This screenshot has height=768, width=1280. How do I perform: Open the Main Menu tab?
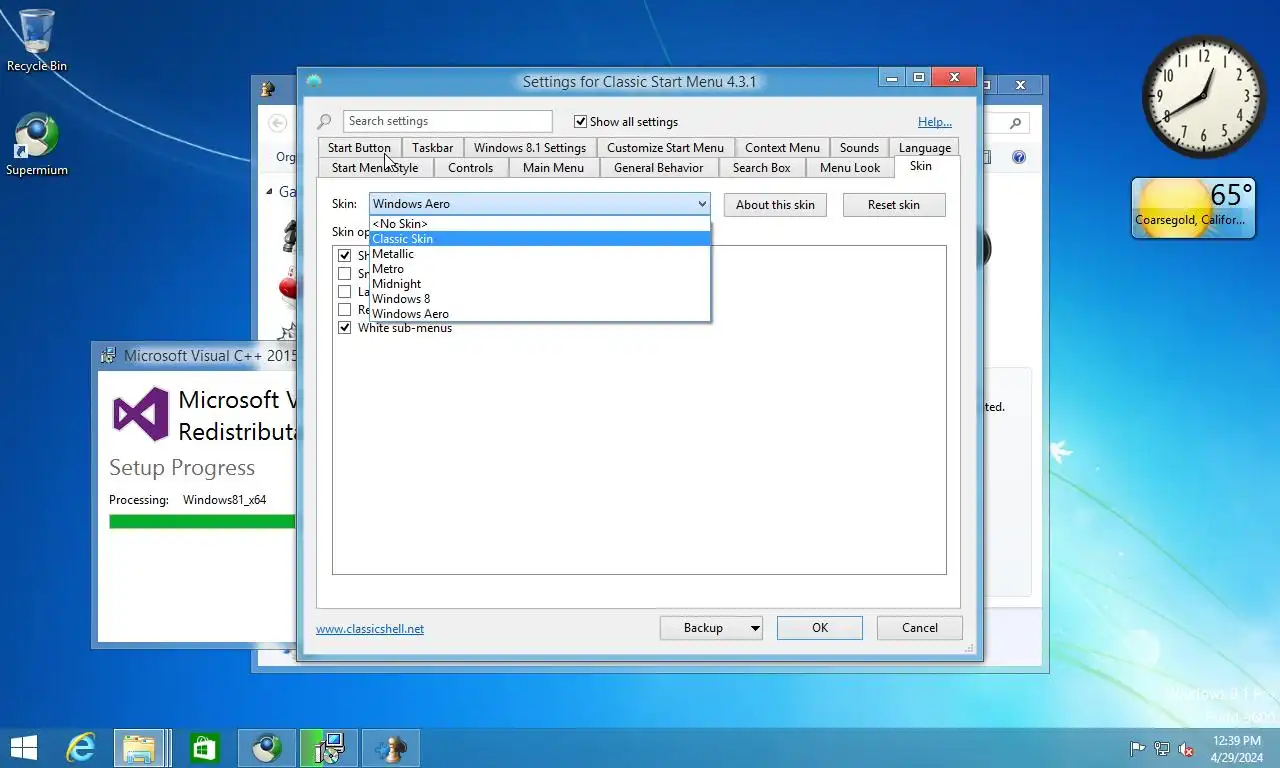click(x=553, y=168)
